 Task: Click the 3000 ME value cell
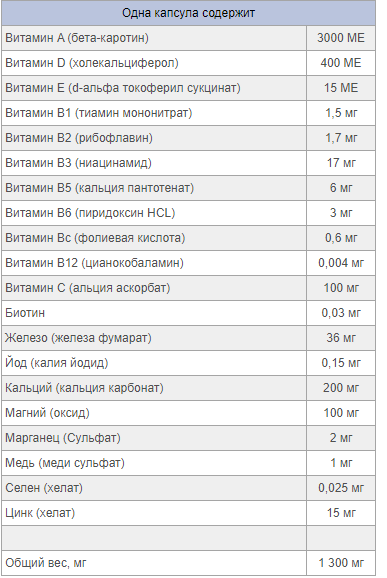pos(341,38)
